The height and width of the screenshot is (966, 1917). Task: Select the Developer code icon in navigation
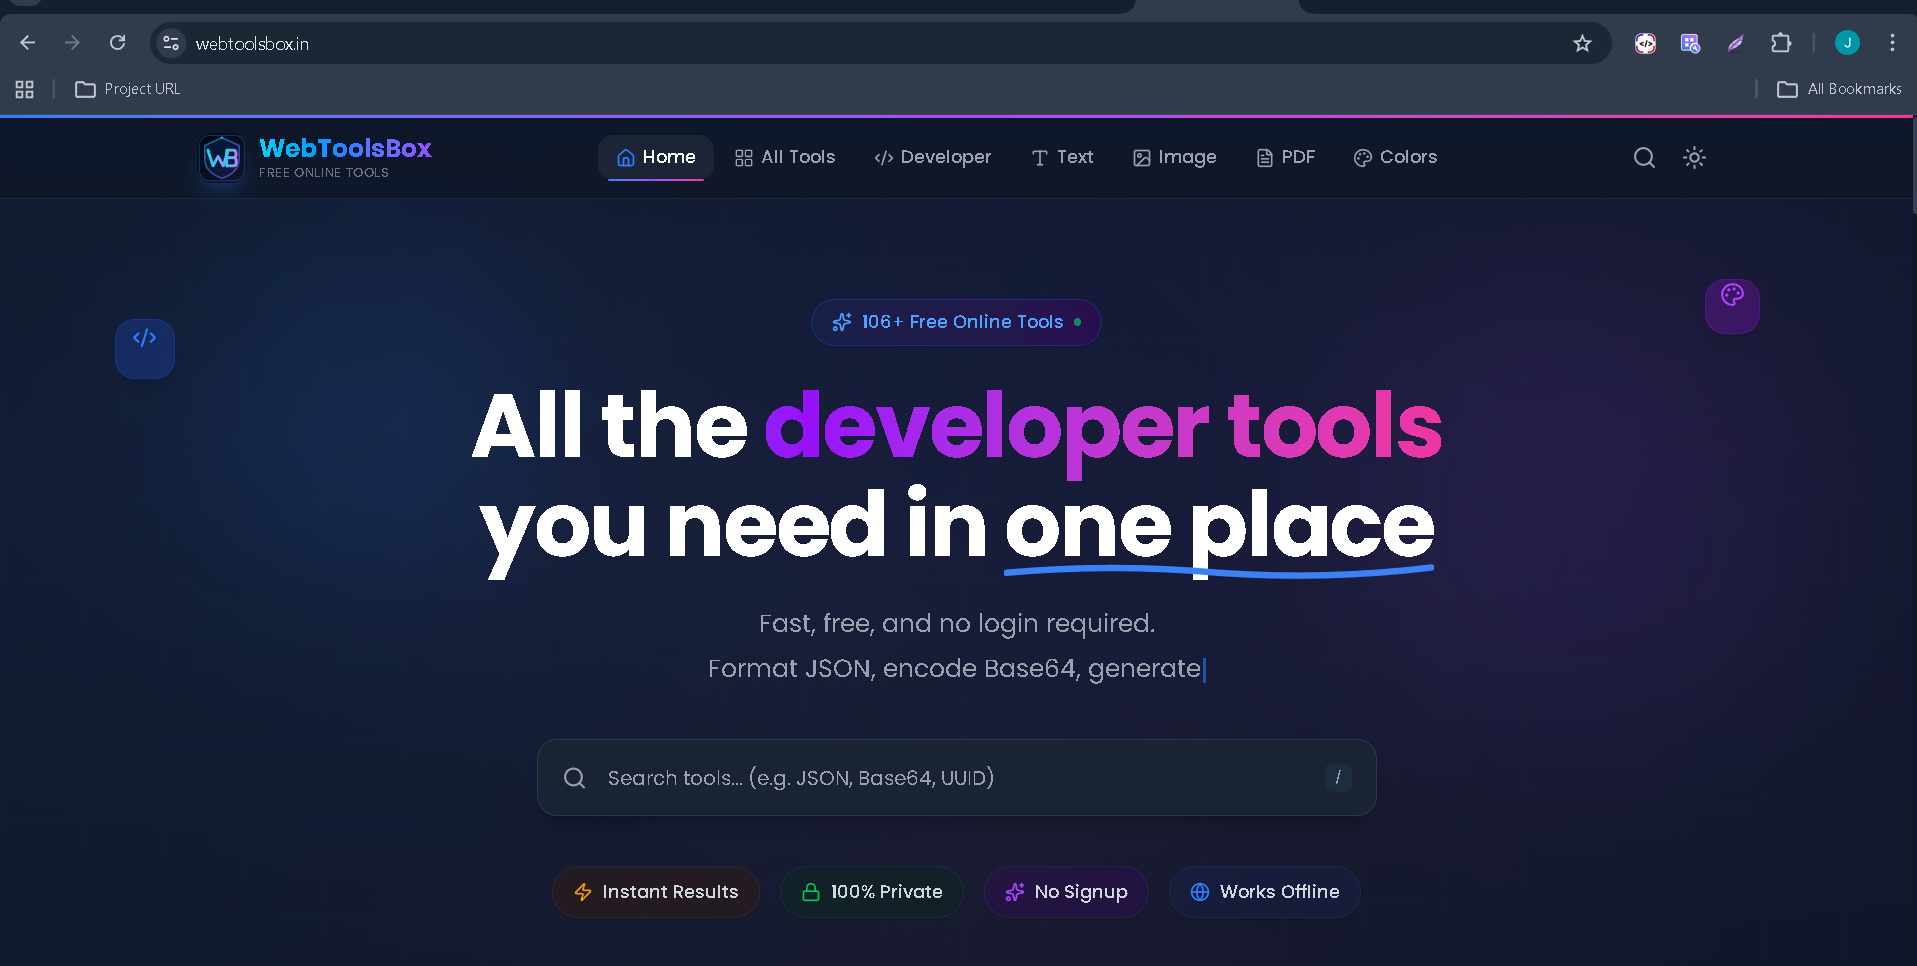pos(884,157)
